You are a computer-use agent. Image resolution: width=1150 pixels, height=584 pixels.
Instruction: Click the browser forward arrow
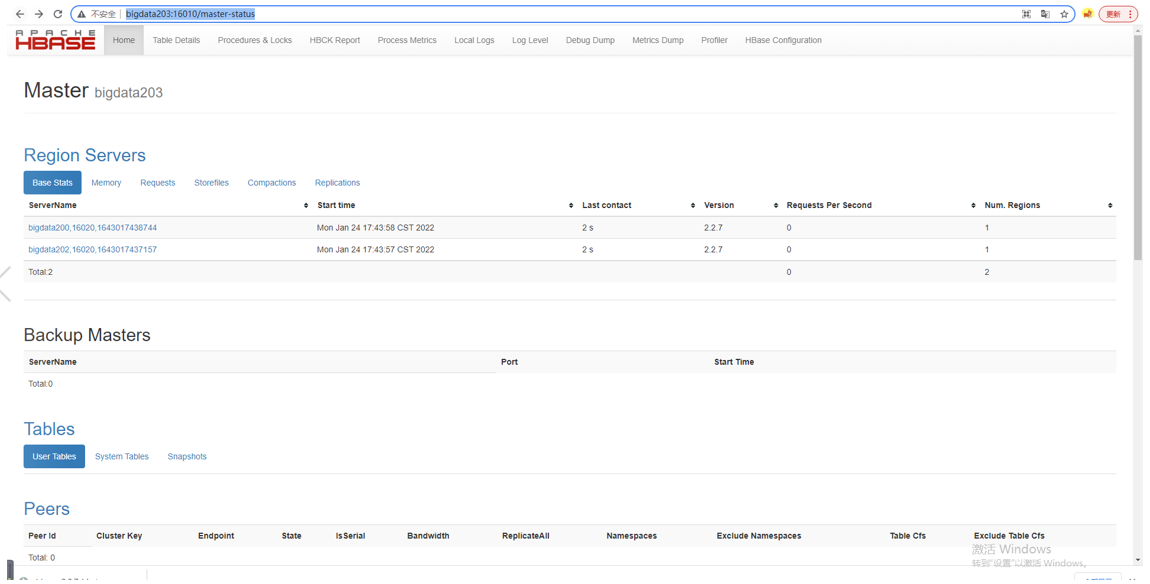point(39,14)
